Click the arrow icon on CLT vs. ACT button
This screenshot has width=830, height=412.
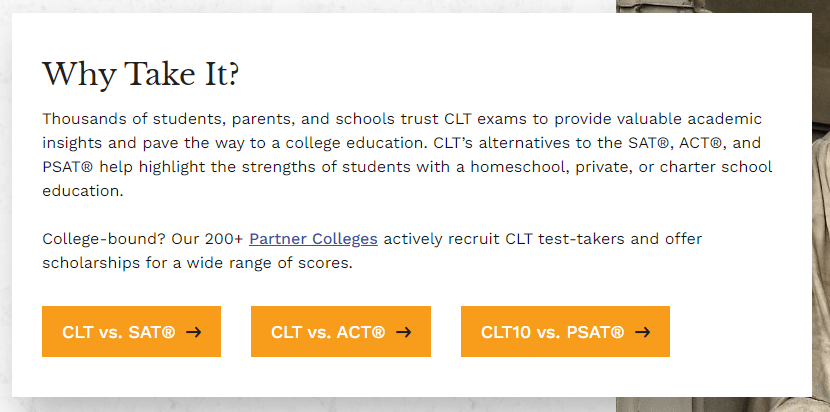coord(403,332)
